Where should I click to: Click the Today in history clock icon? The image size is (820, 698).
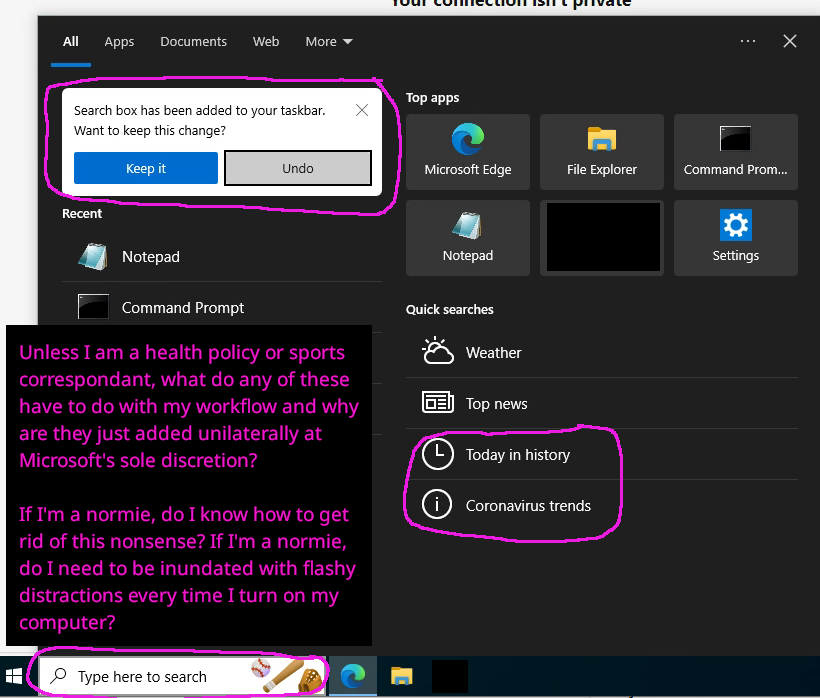point(437,454)
